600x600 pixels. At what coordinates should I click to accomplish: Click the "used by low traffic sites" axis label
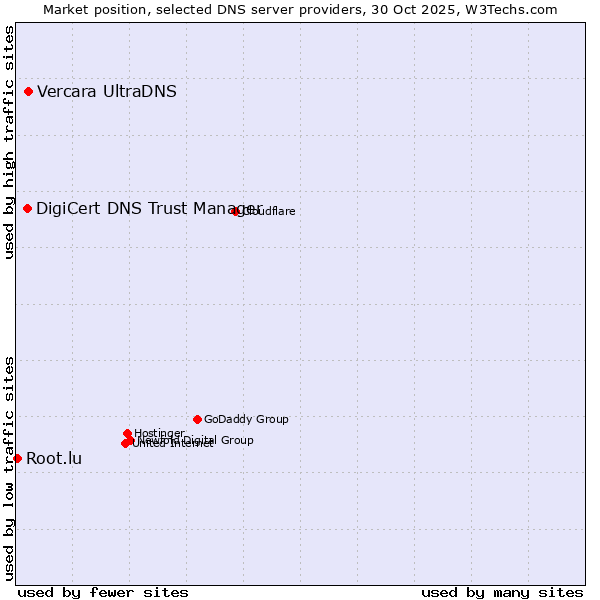(9, 468)
